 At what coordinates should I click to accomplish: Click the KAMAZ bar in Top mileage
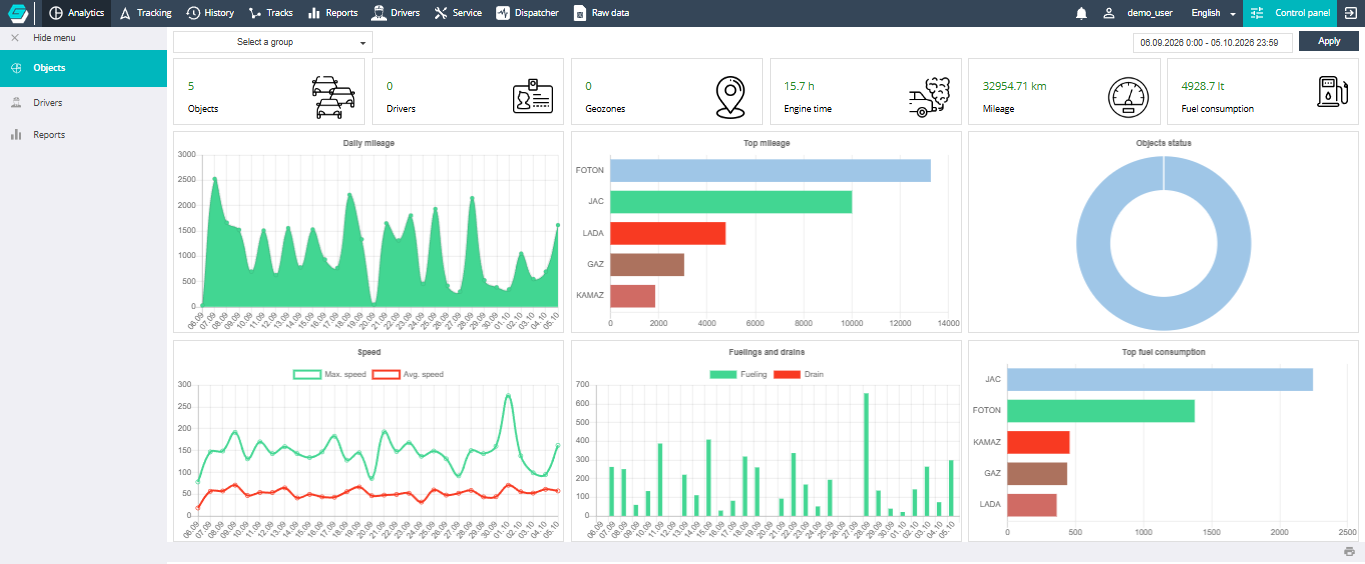[632, 295]
